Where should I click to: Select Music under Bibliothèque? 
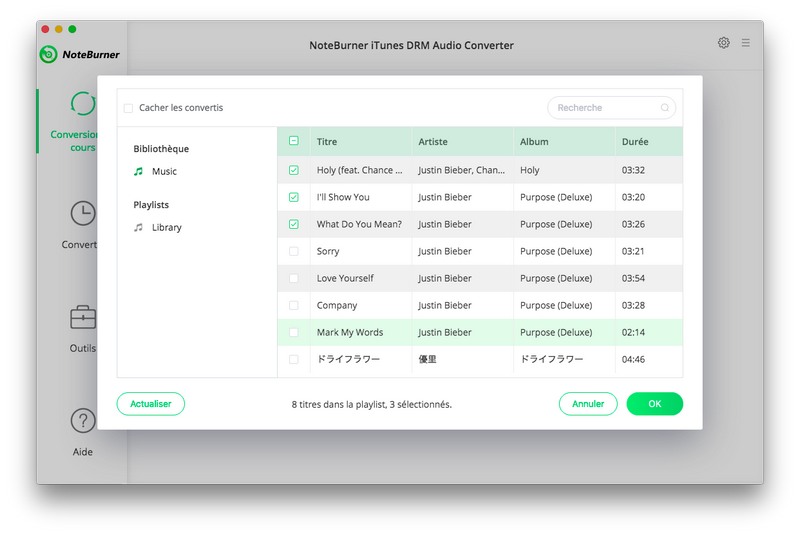point(164,171)
